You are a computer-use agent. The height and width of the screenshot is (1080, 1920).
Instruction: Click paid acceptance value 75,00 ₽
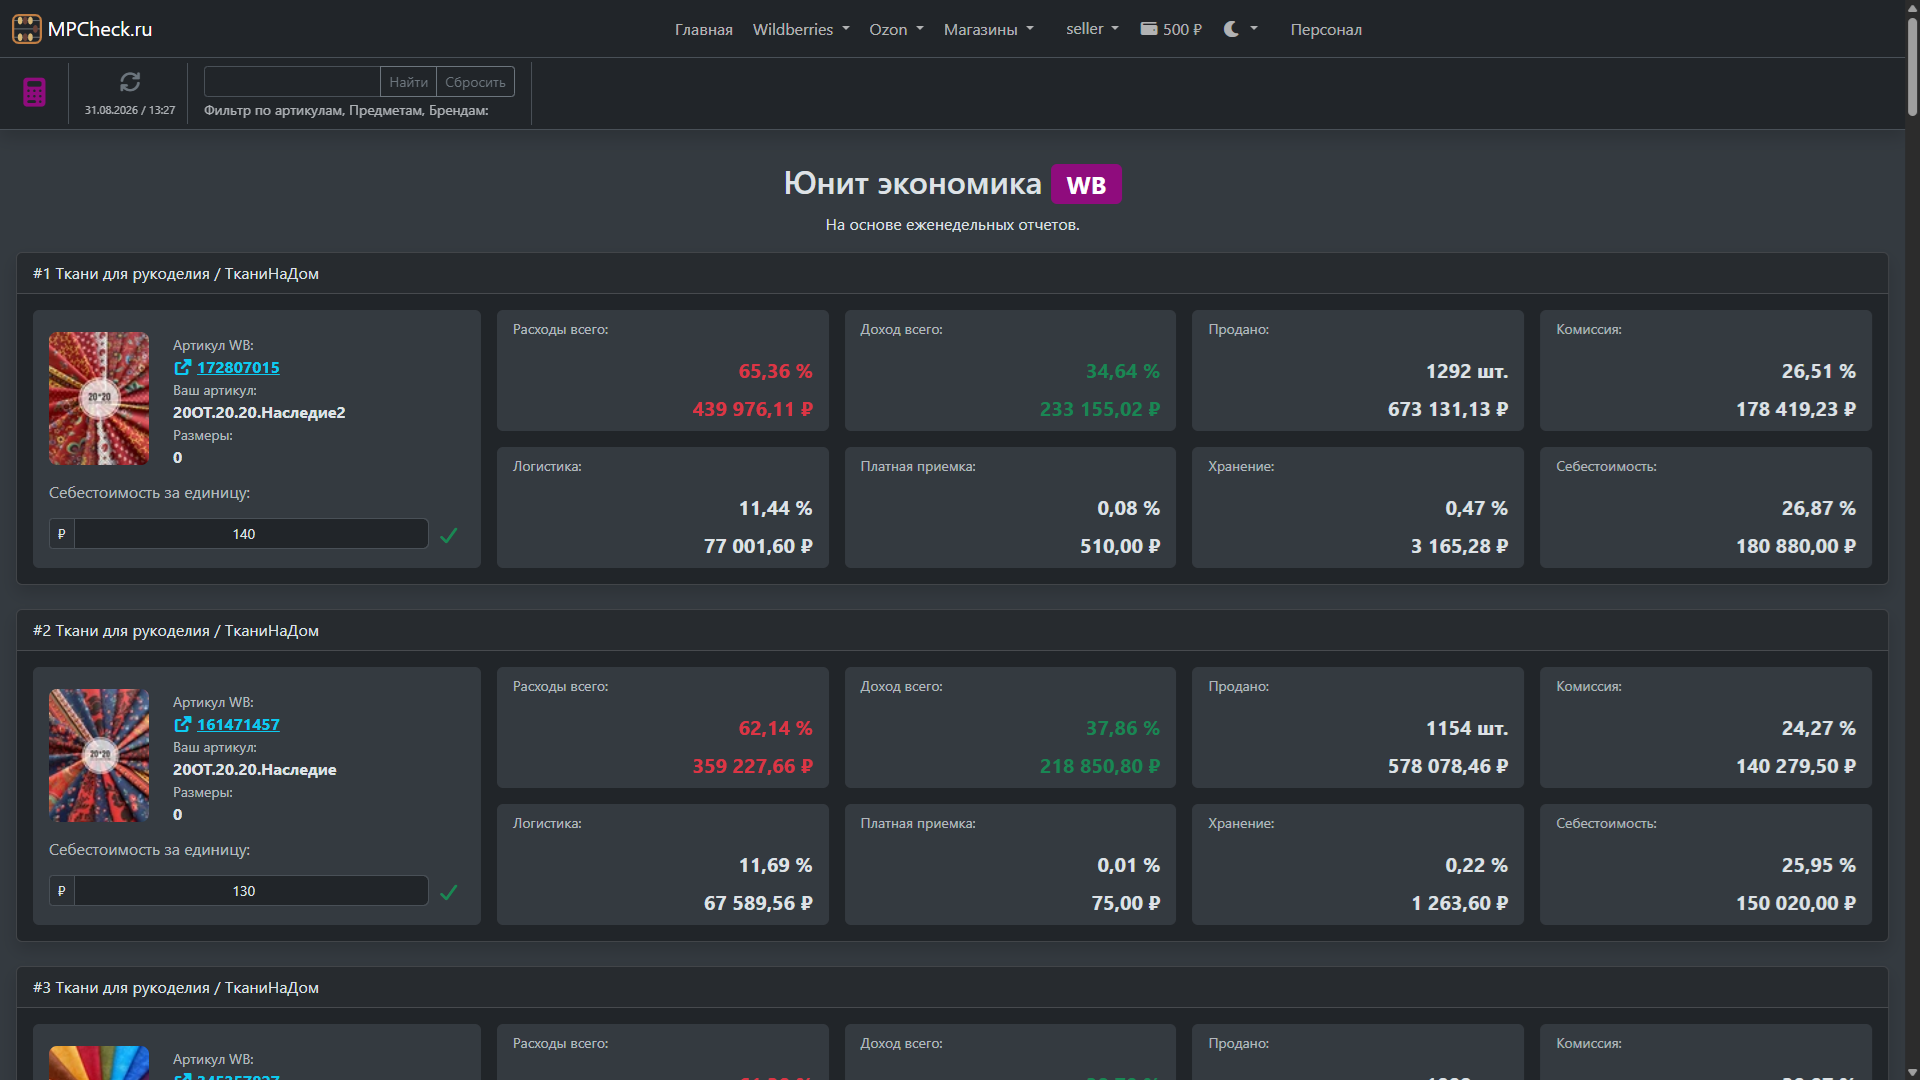click(x=1126, y=903)
